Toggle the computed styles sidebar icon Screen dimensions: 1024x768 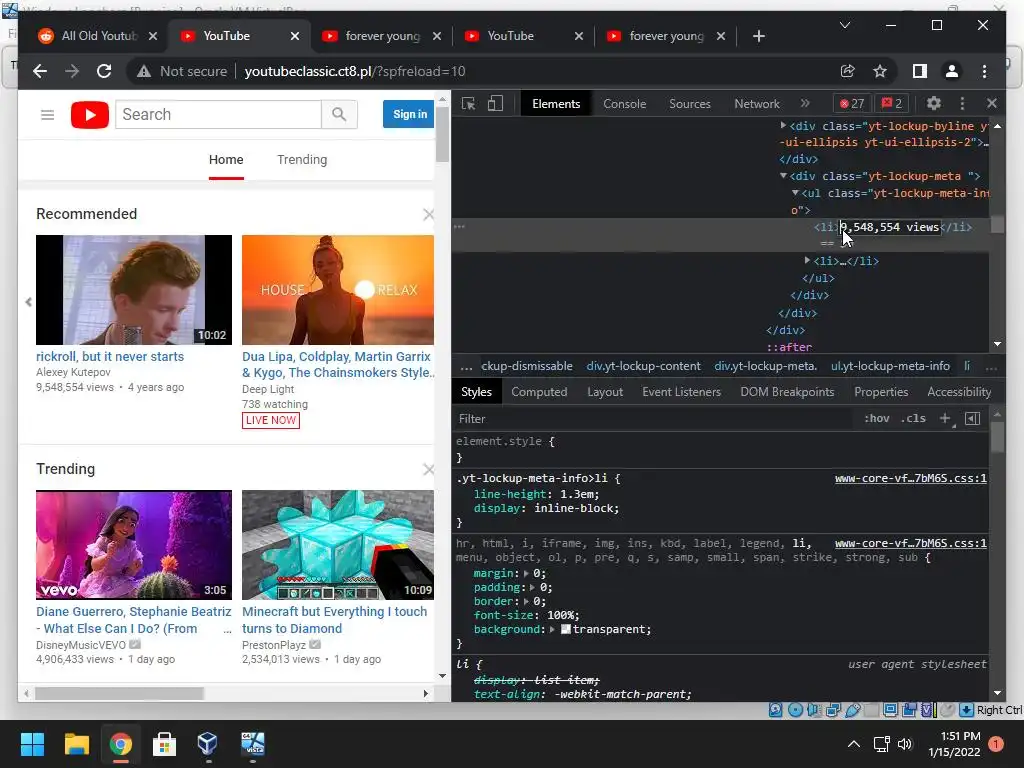click(x=972, y=419)
